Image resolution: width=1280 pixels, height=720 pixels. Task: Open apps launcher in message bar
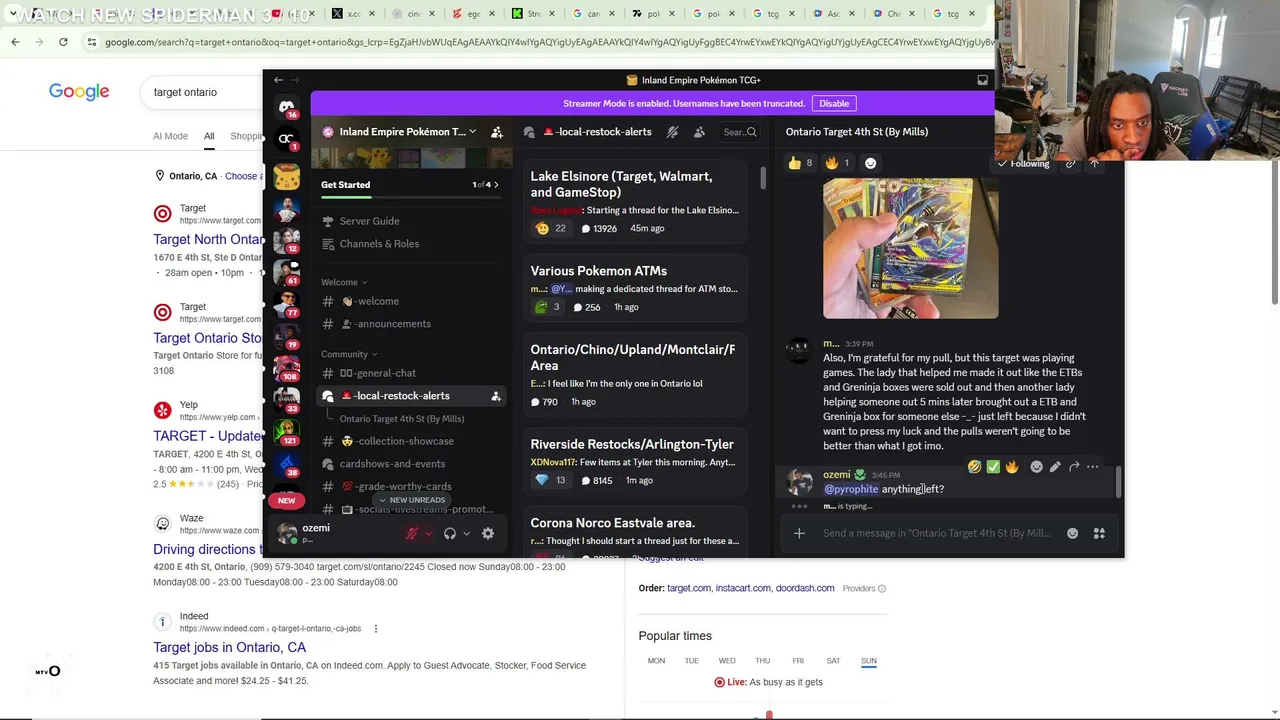pos(1099,533)
